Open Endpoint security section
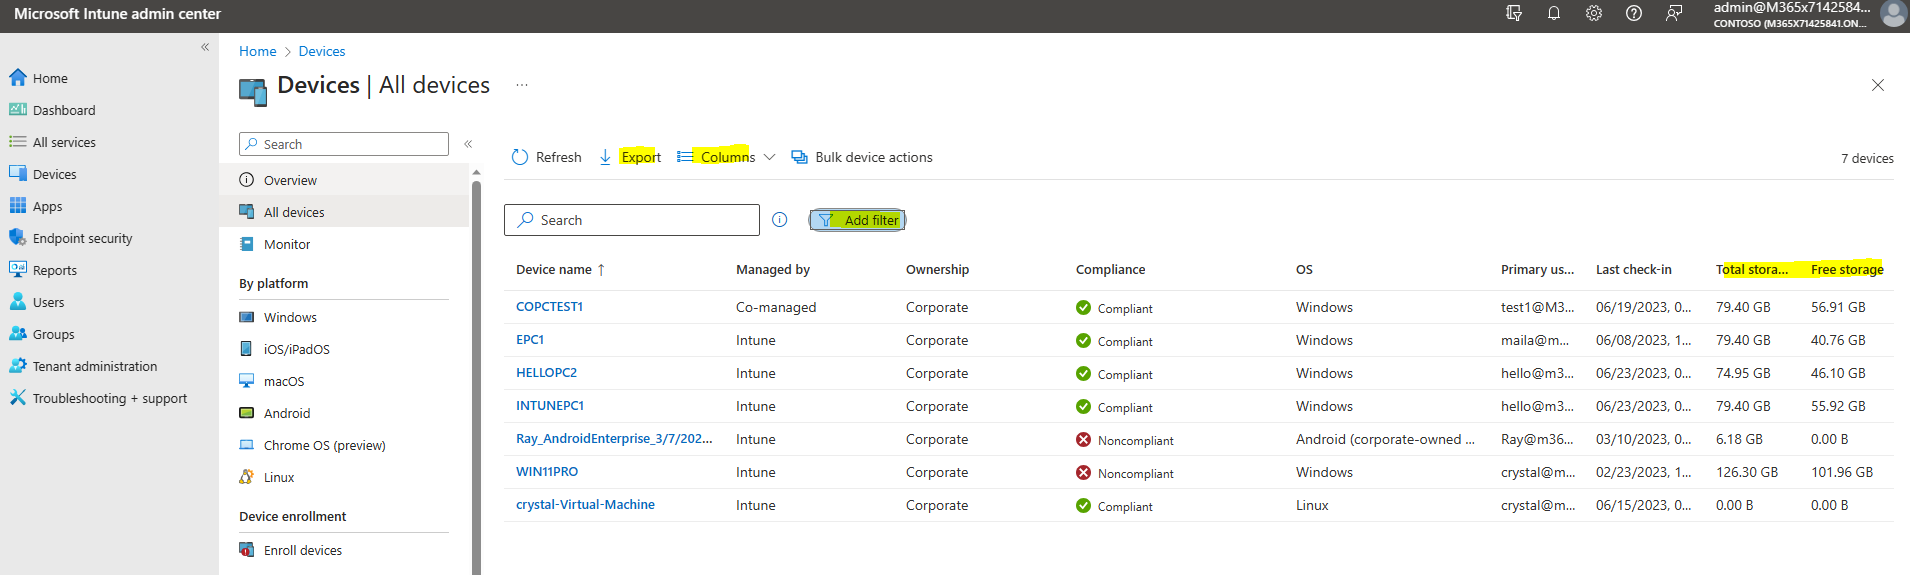The image size is (1910, 575). (82, 238)
